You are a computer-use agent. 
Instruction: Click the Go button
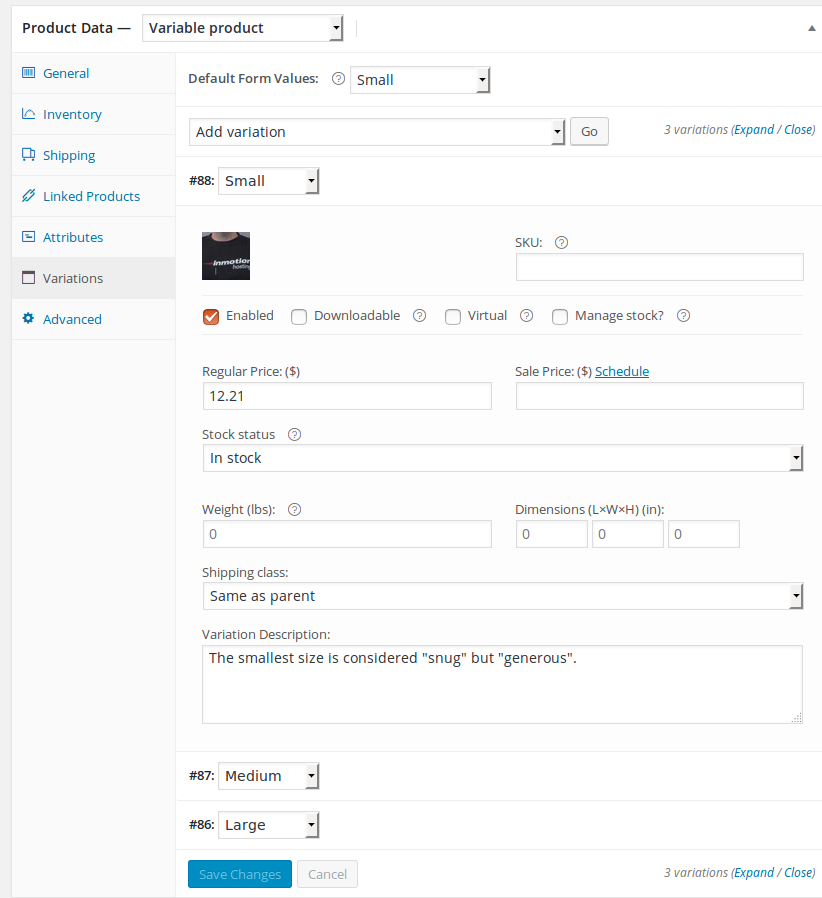tap(589, 132)
